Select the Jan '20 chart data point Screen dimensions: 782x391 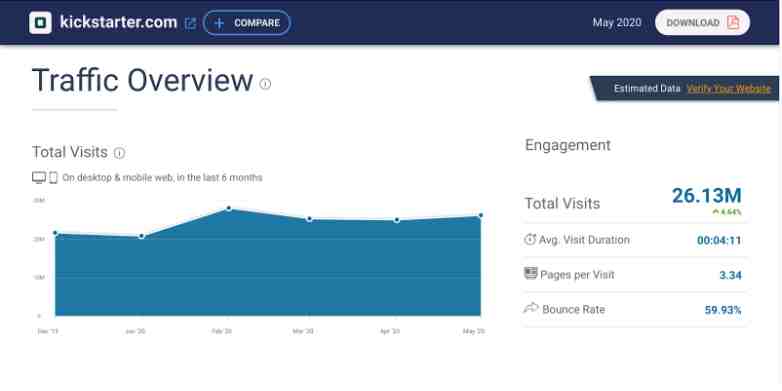tap(142, 236)
